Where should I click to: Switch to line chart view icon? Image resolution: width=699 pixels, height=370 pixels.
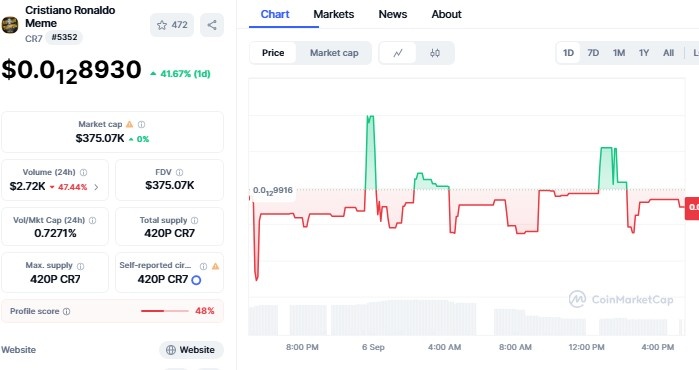pos(398,53)
